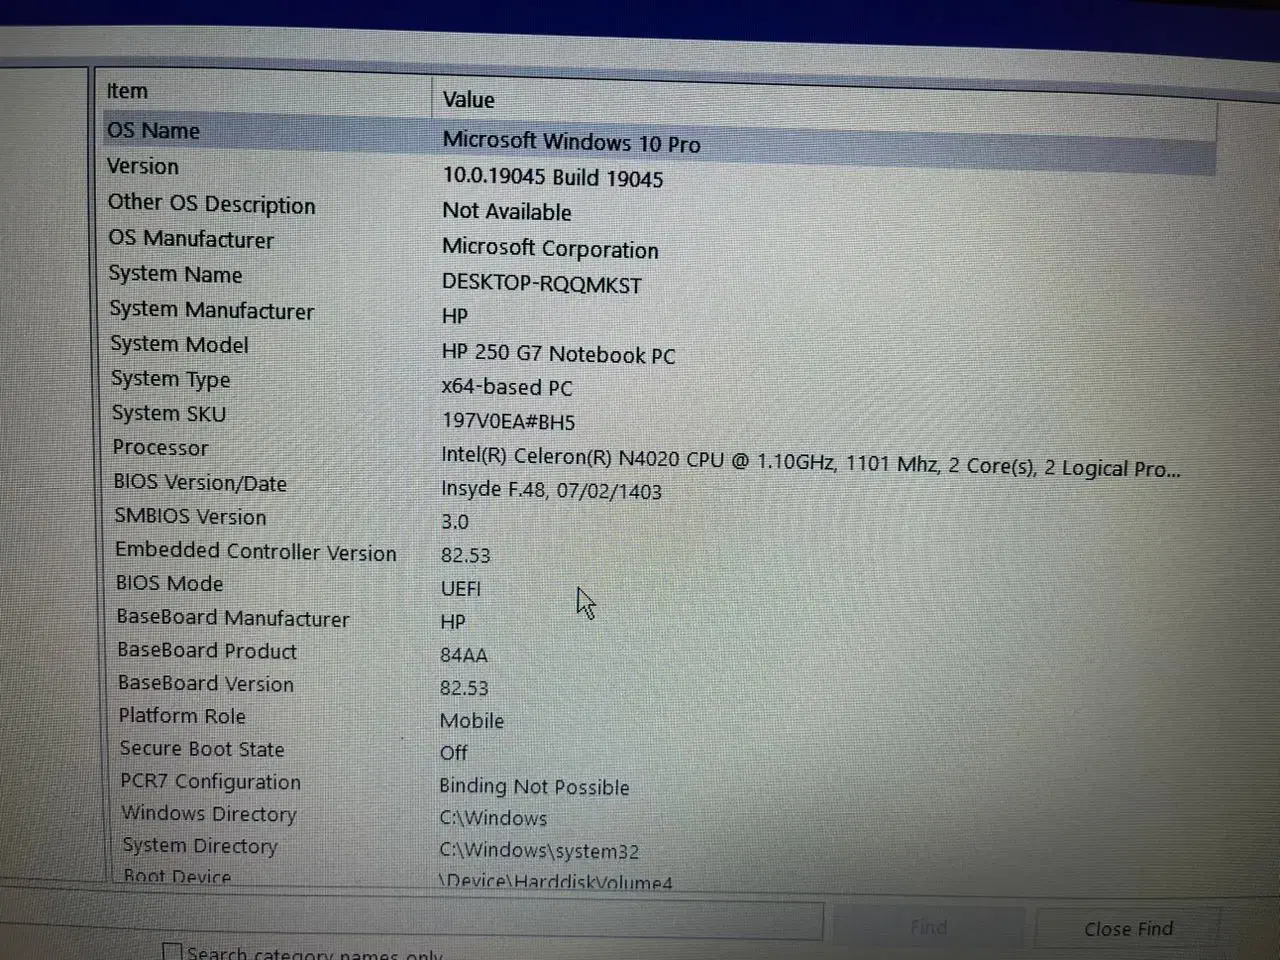1280x960 pixels.
Task: Click the Mobile value
Action: [472, 721]
